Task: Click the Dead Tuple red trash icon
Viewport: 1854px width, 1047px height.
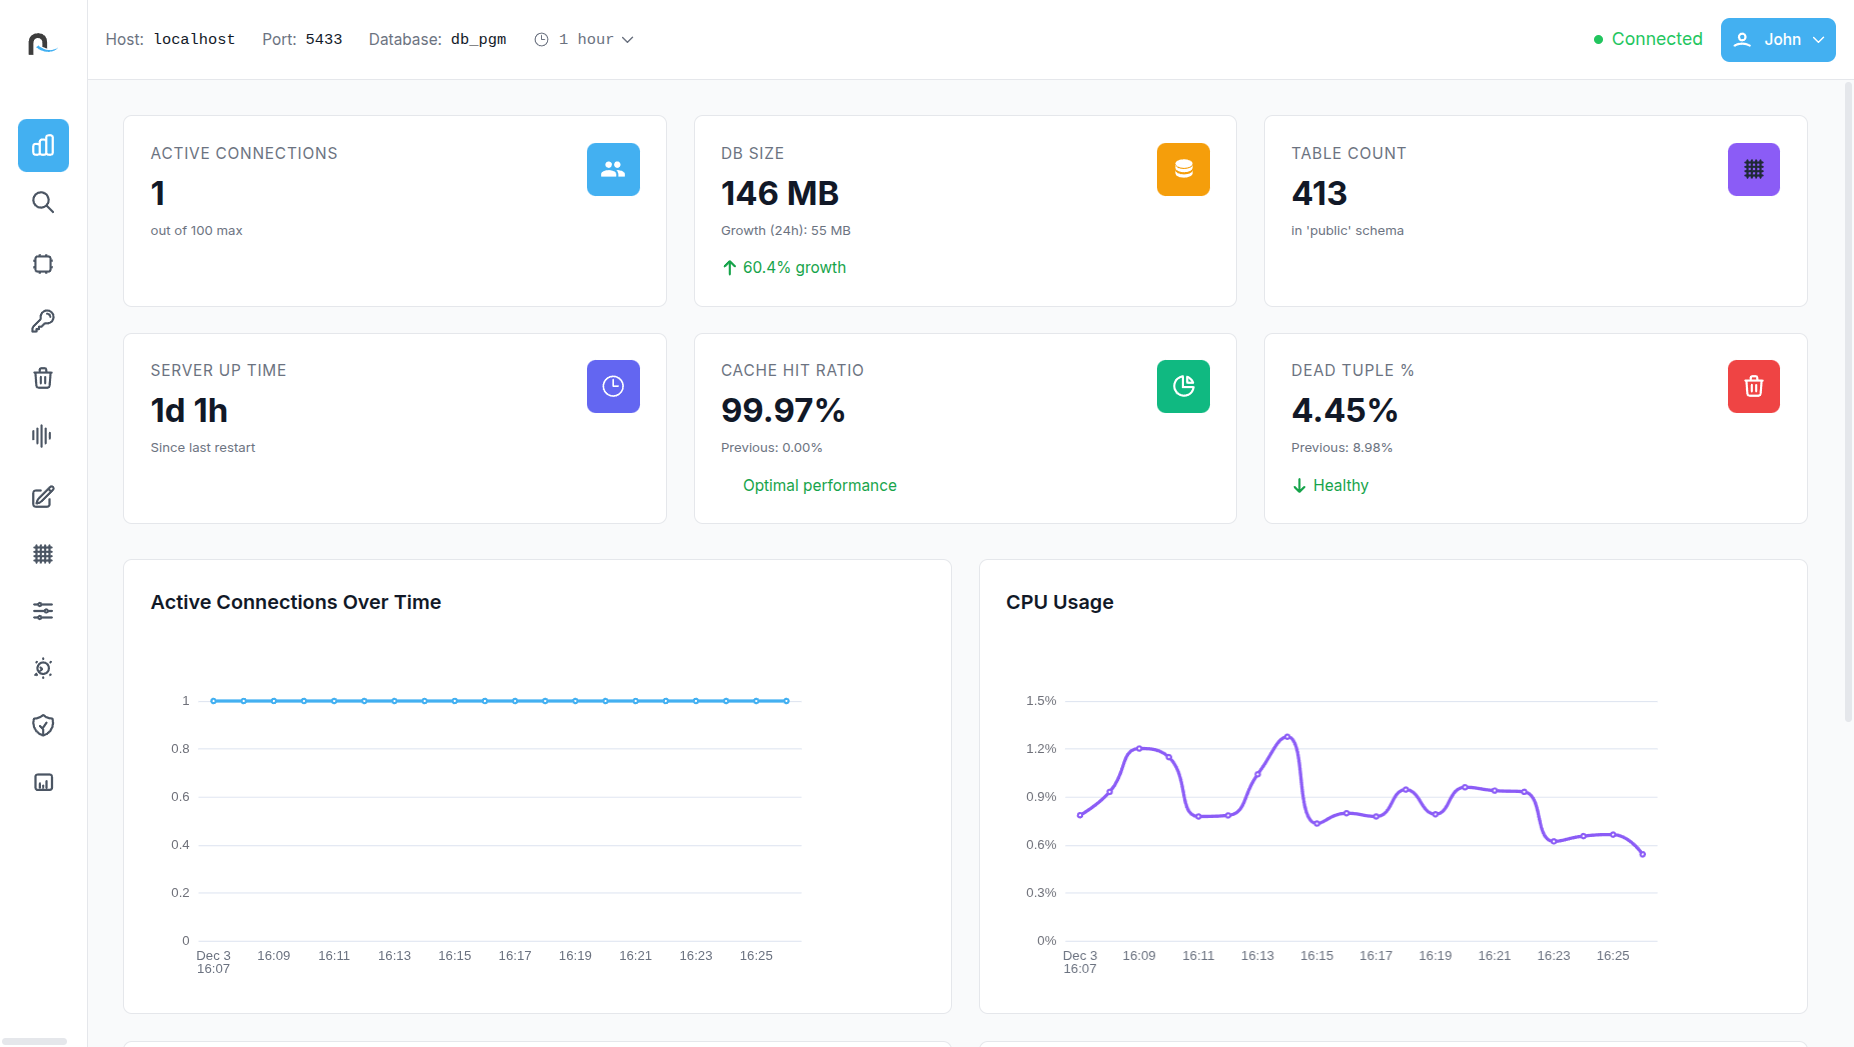Action: click(x=1753, y=387)
